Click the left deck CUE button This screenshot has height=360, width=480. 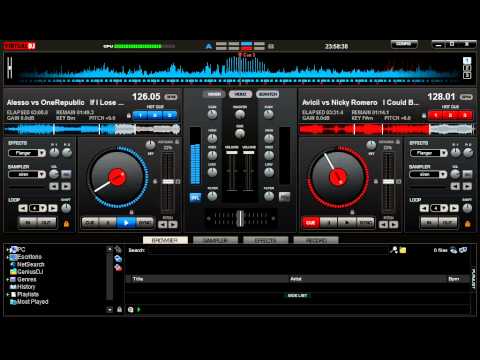click(90, 222)
